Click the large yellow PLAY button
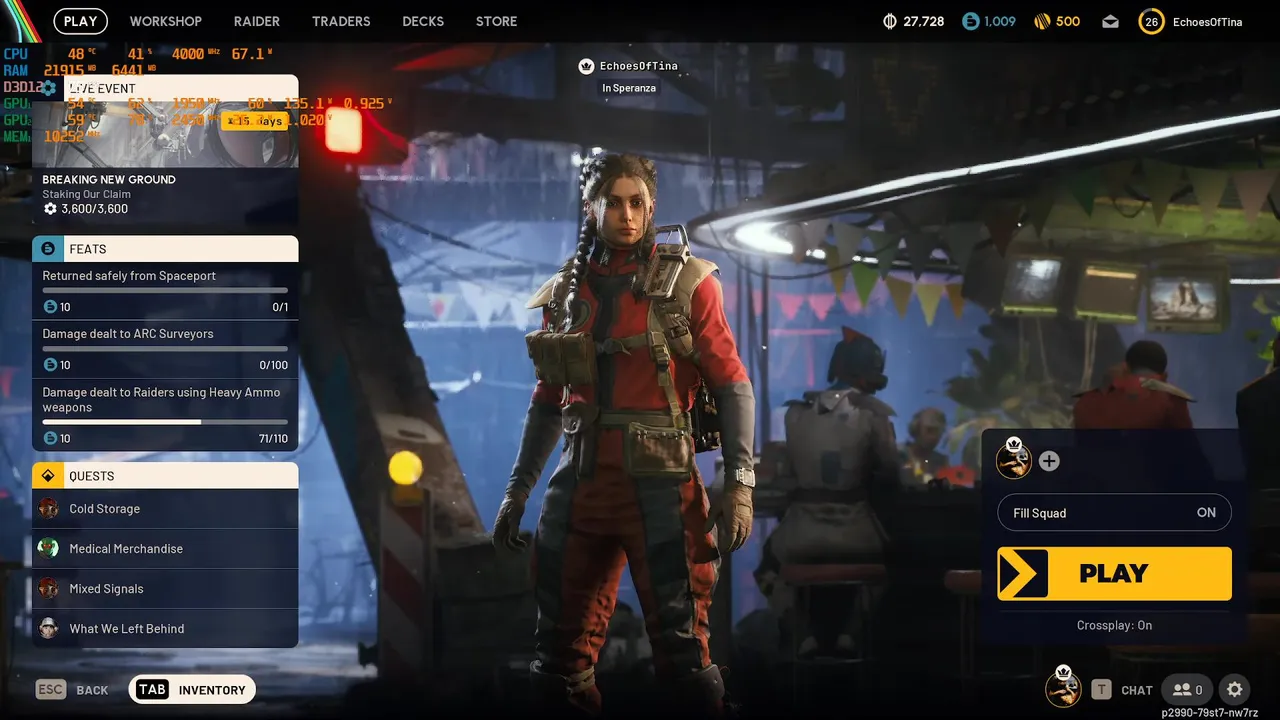This screenshot has height=720, width=1280. [x=1114, y=573]
